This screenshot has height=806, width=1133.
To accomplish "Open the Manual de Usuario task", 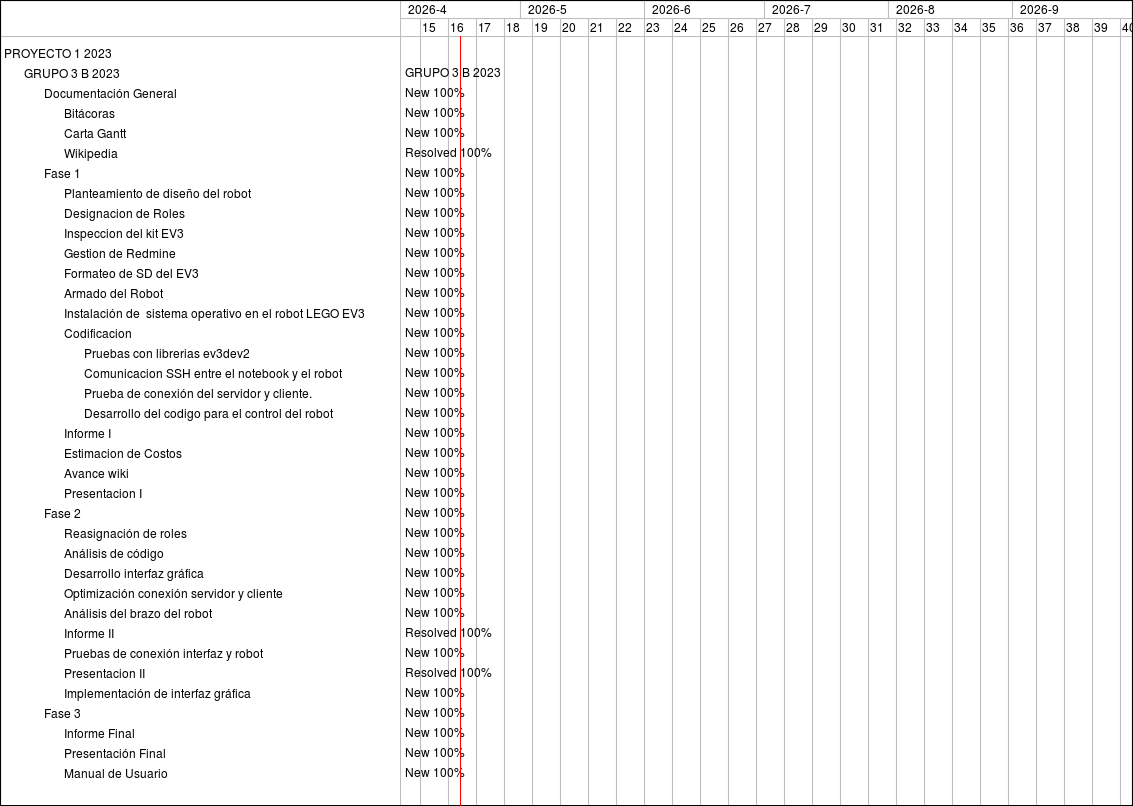I will 116,774.
